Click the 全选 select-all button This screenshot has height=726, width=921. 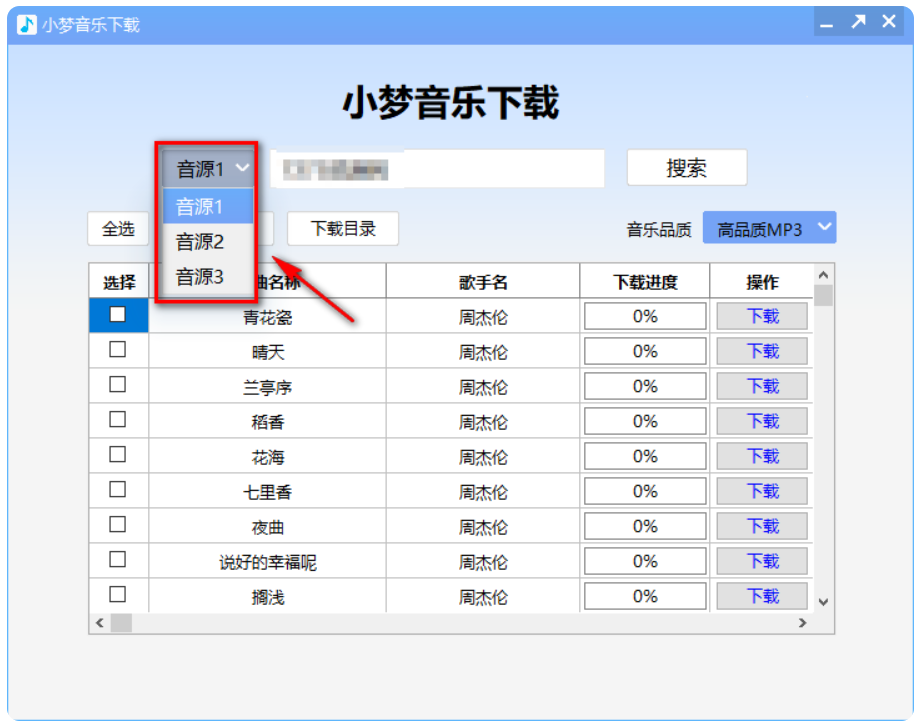(117, 228)
